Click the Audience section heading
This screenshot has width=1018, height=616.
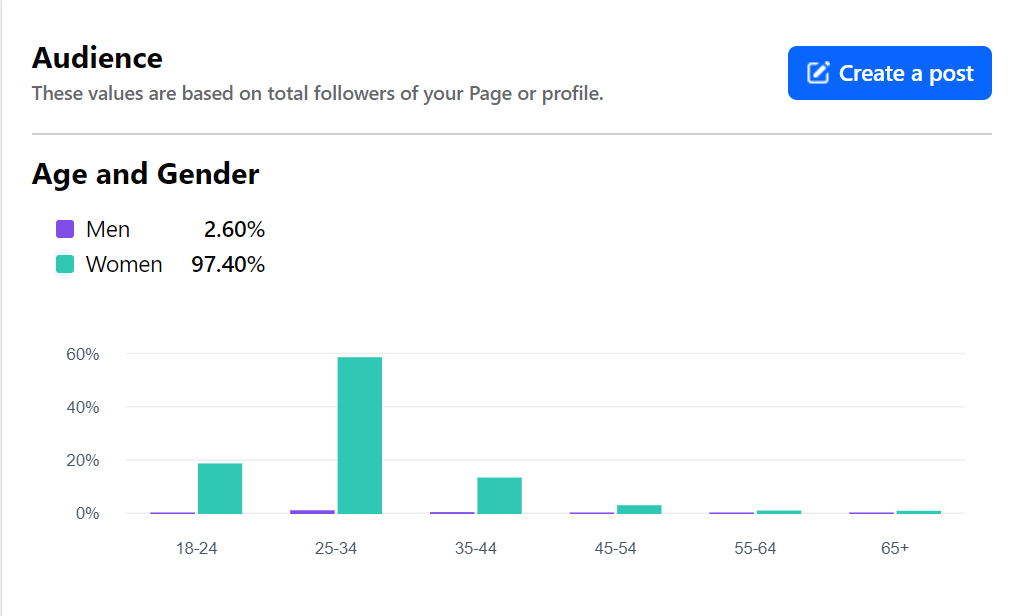click(97, 58)
